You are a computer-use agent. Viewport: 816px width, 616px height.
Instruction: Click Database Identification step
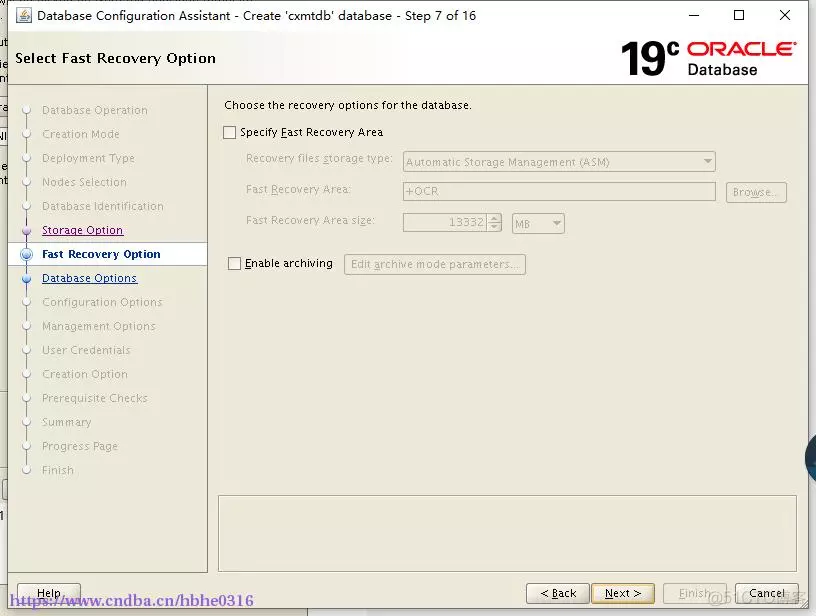[103, 206]
